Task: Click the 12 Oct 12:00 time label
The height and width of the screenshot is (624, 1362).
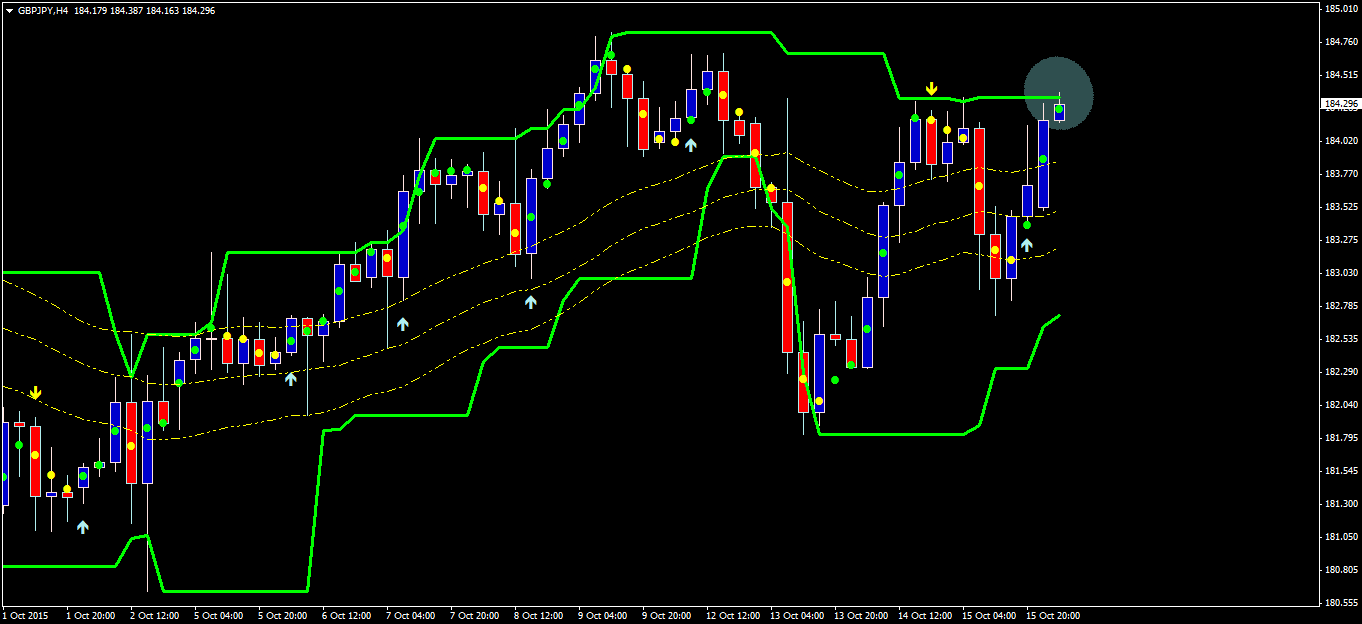Action: [733, 616]
